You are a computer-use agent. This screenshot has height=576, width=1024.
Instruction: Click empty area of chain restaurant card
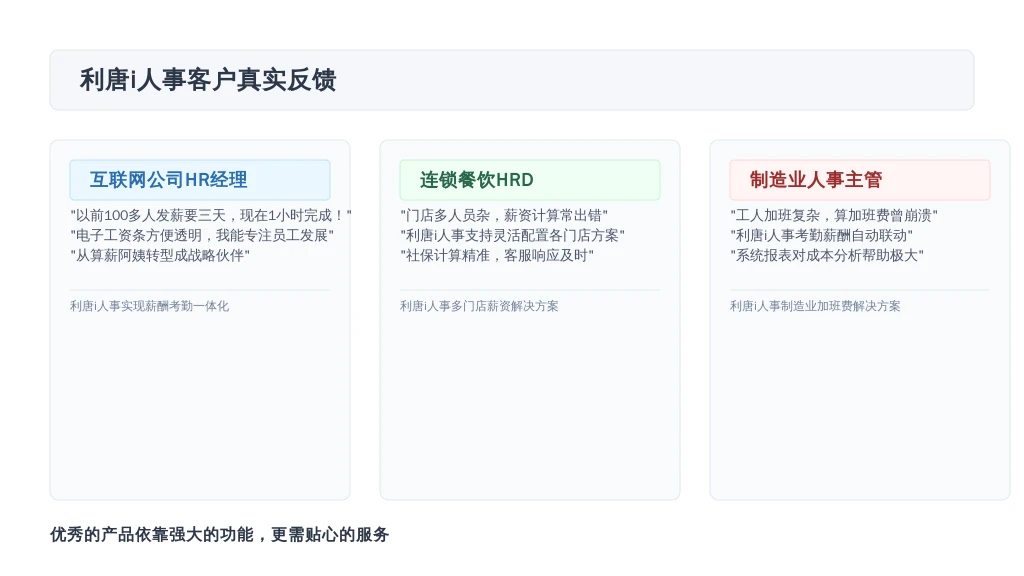(x=530, y=405)
